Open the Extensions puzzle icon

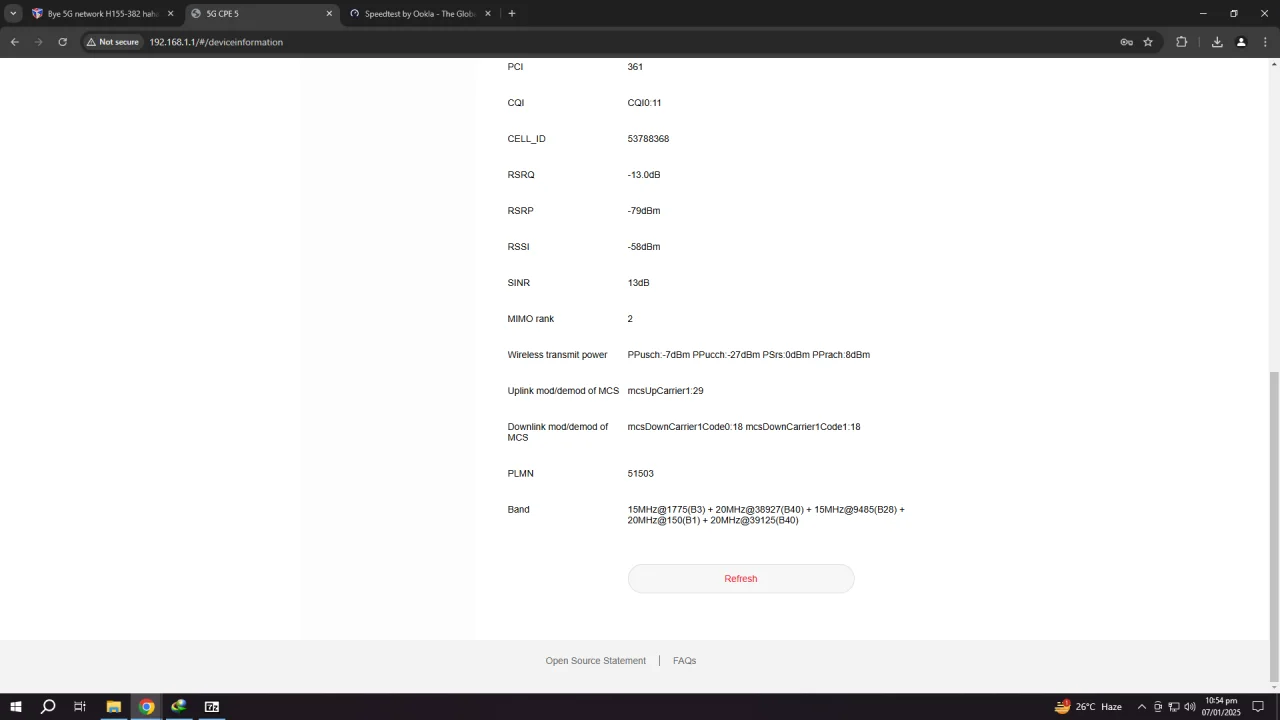1181,42
